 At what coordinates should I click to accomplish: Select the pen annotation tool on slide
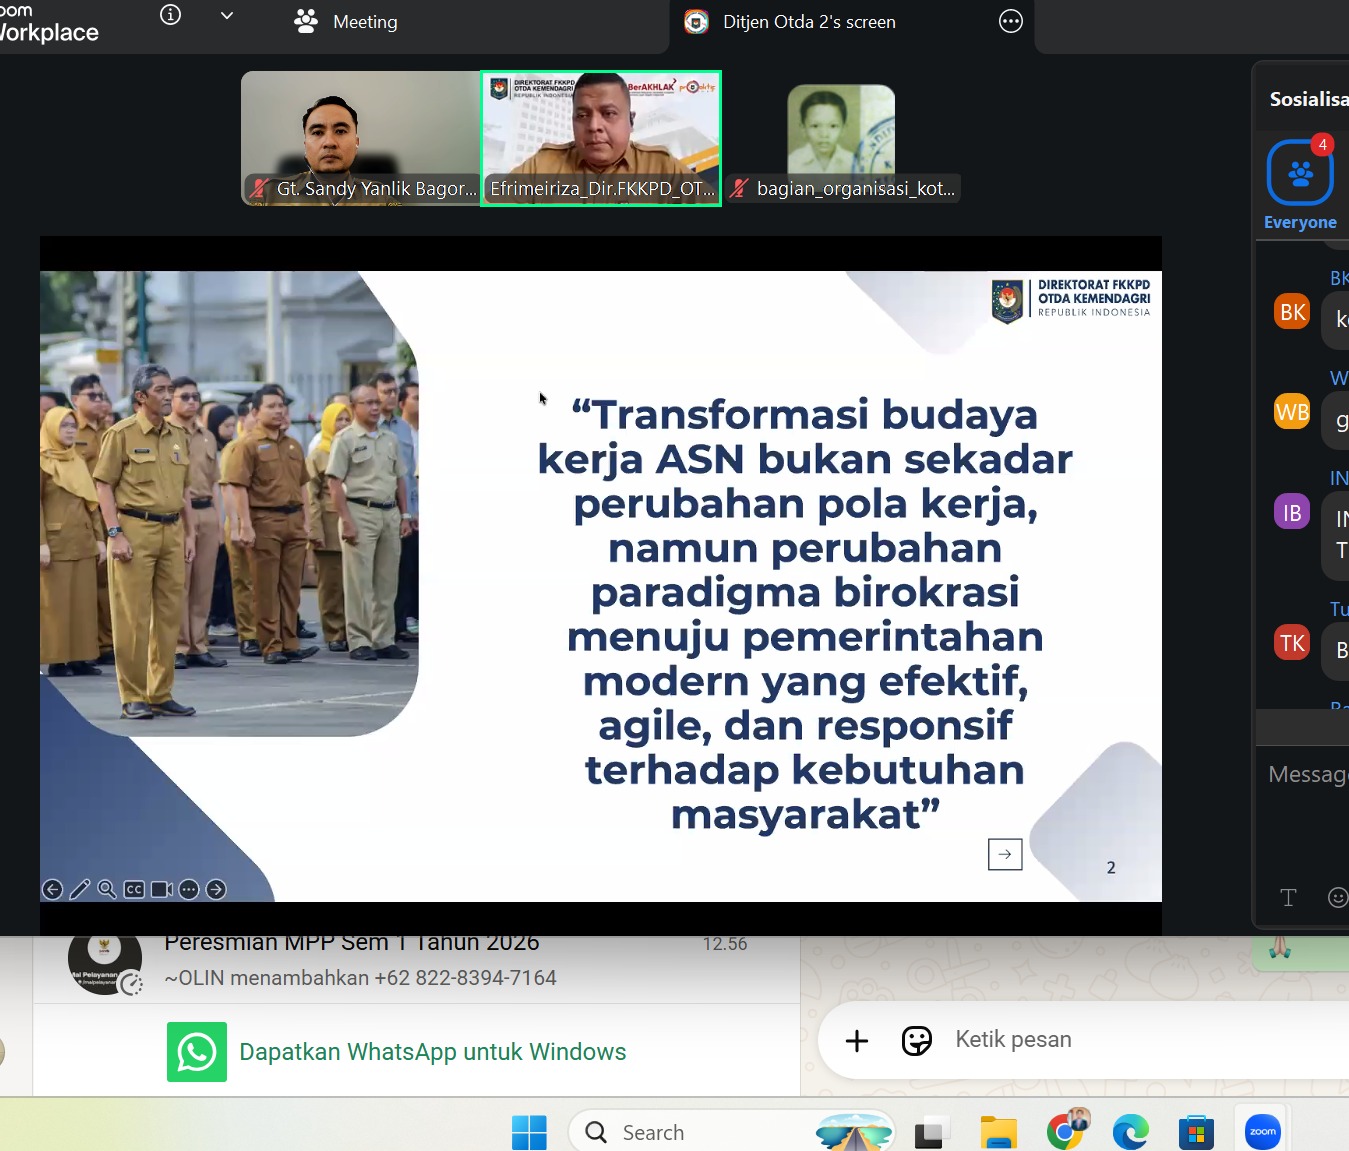[80, 889]
